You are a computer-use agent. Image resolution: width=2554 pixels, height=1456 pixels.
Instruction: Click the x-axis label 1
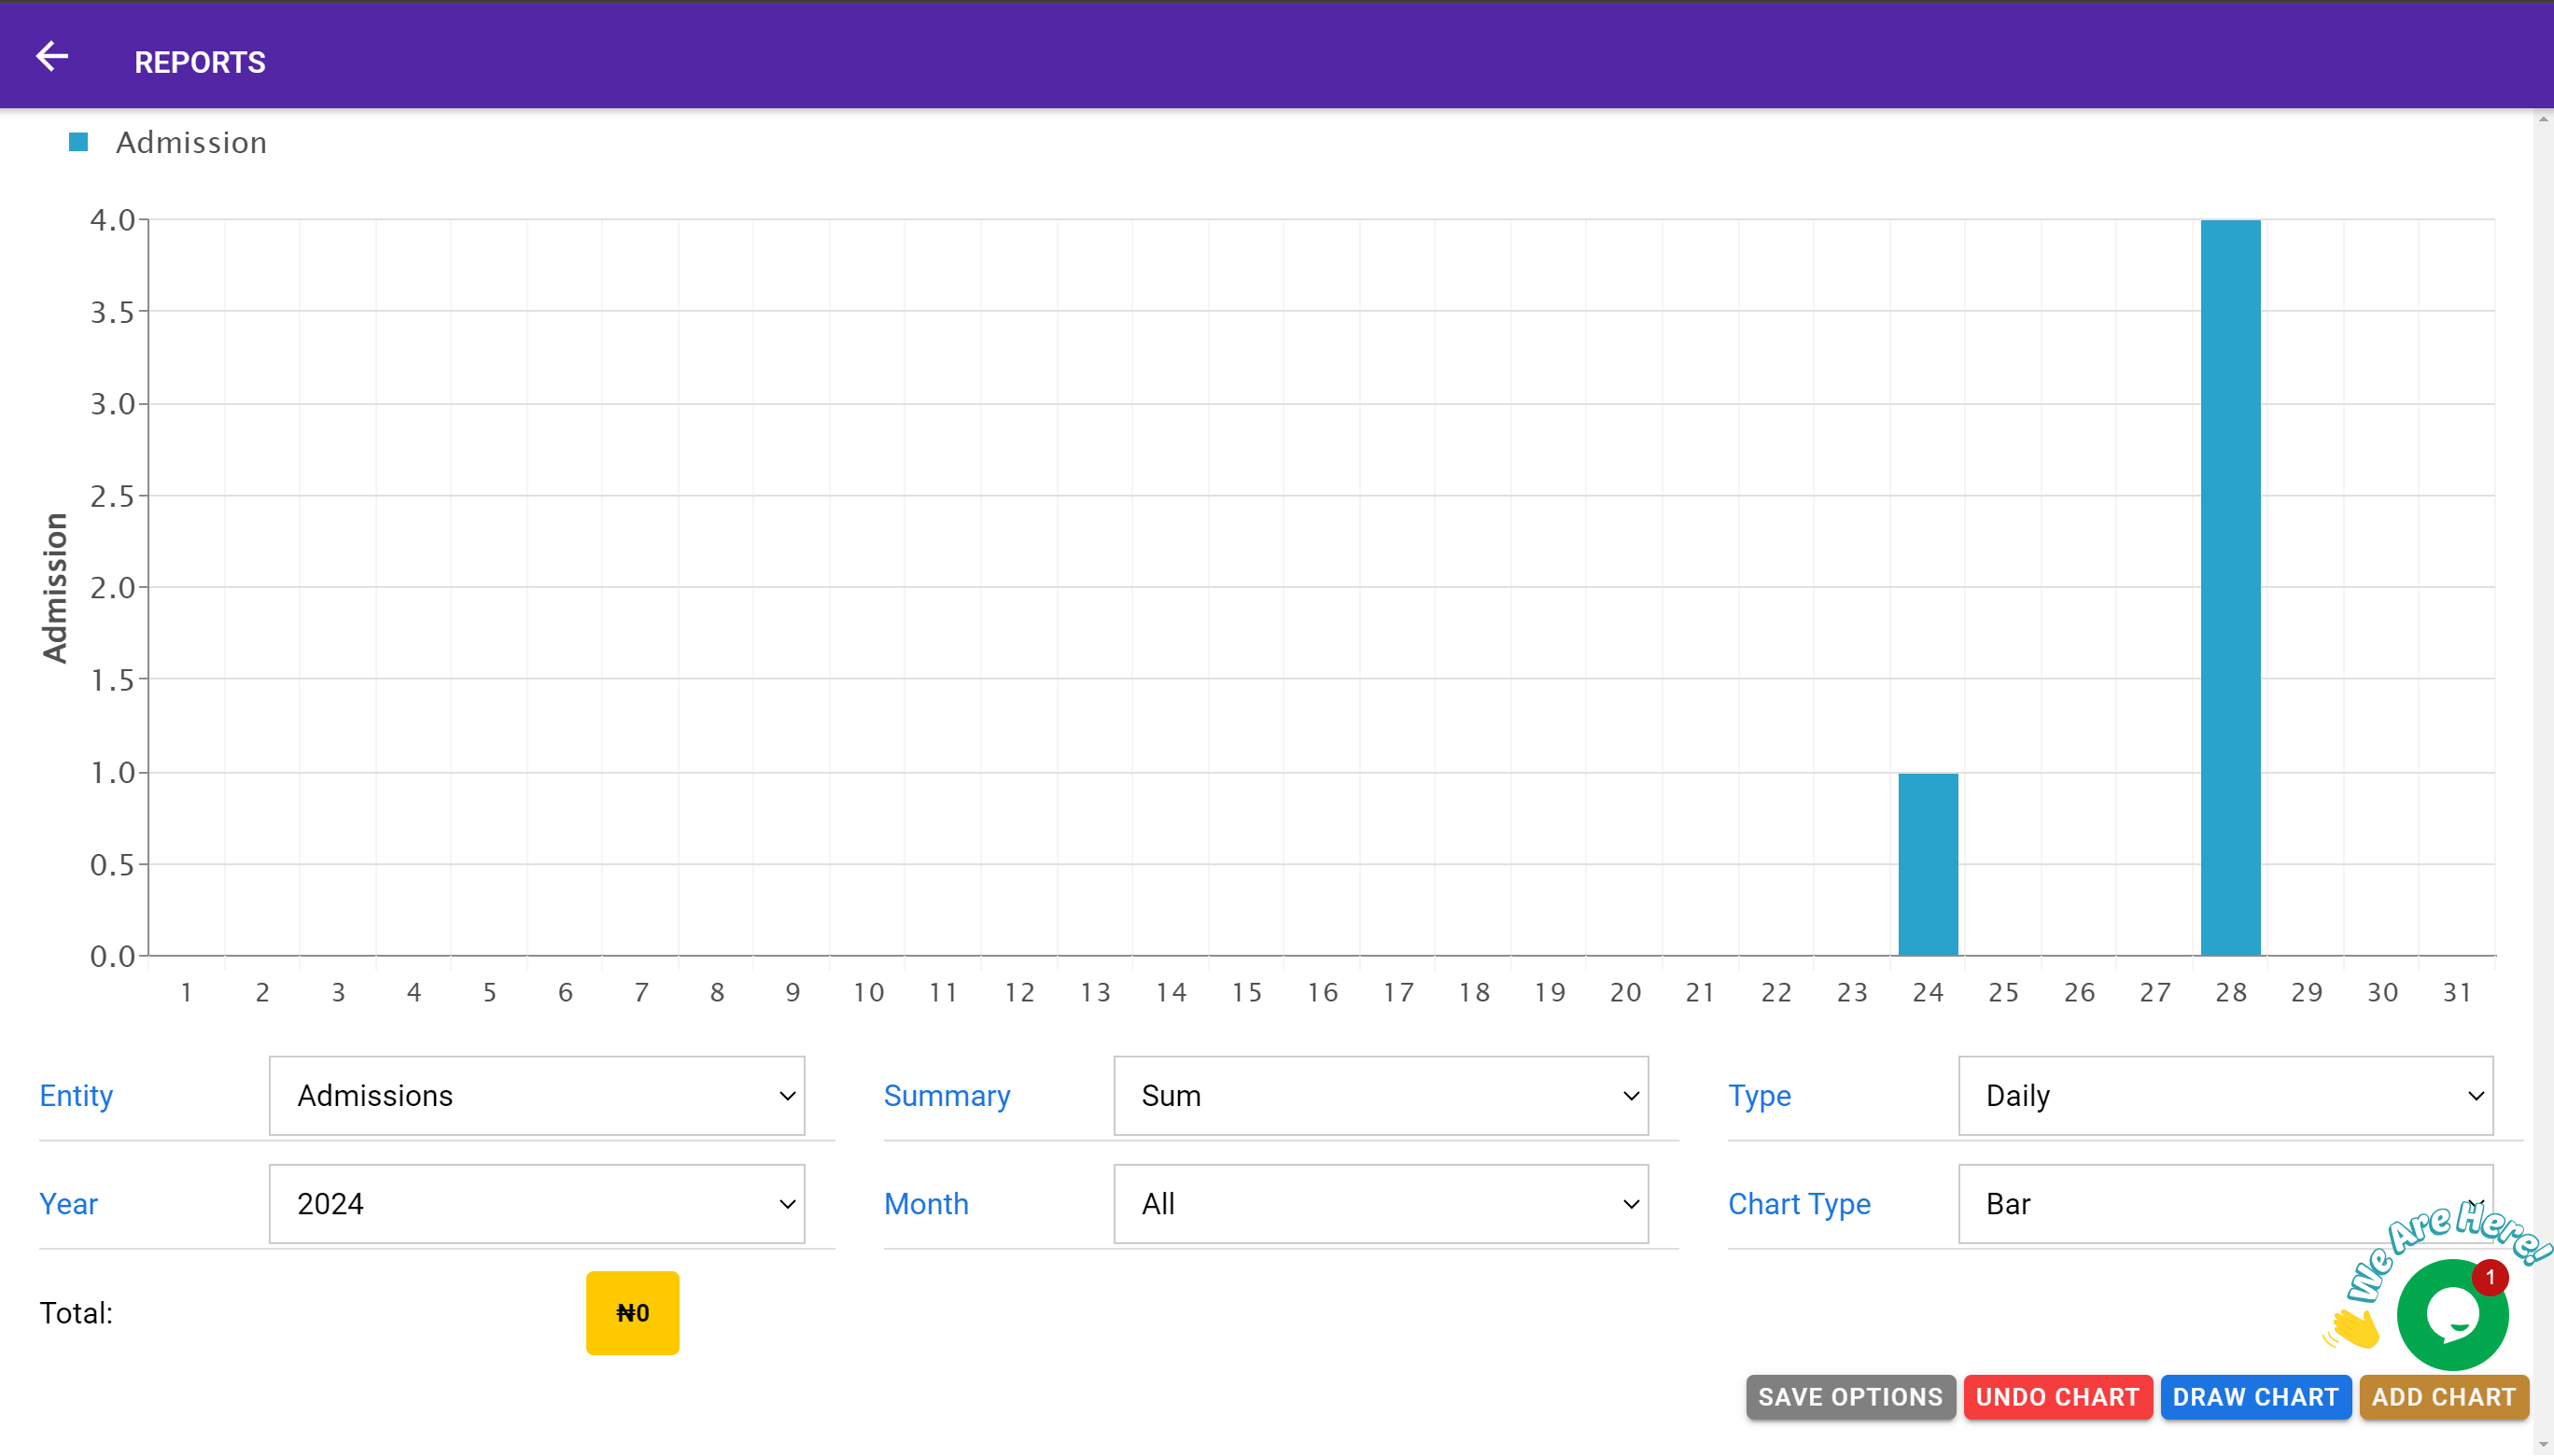[186, 992]
